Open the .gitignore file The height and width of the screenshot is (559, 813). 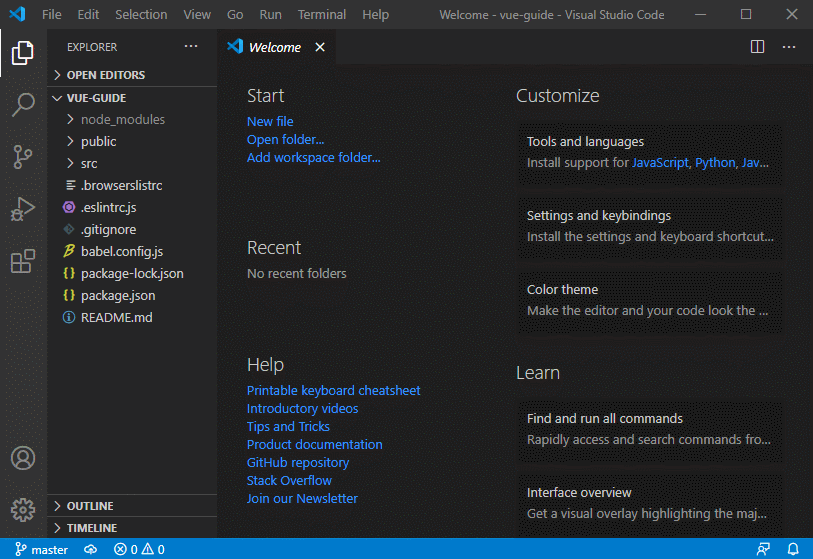(132, 229)
